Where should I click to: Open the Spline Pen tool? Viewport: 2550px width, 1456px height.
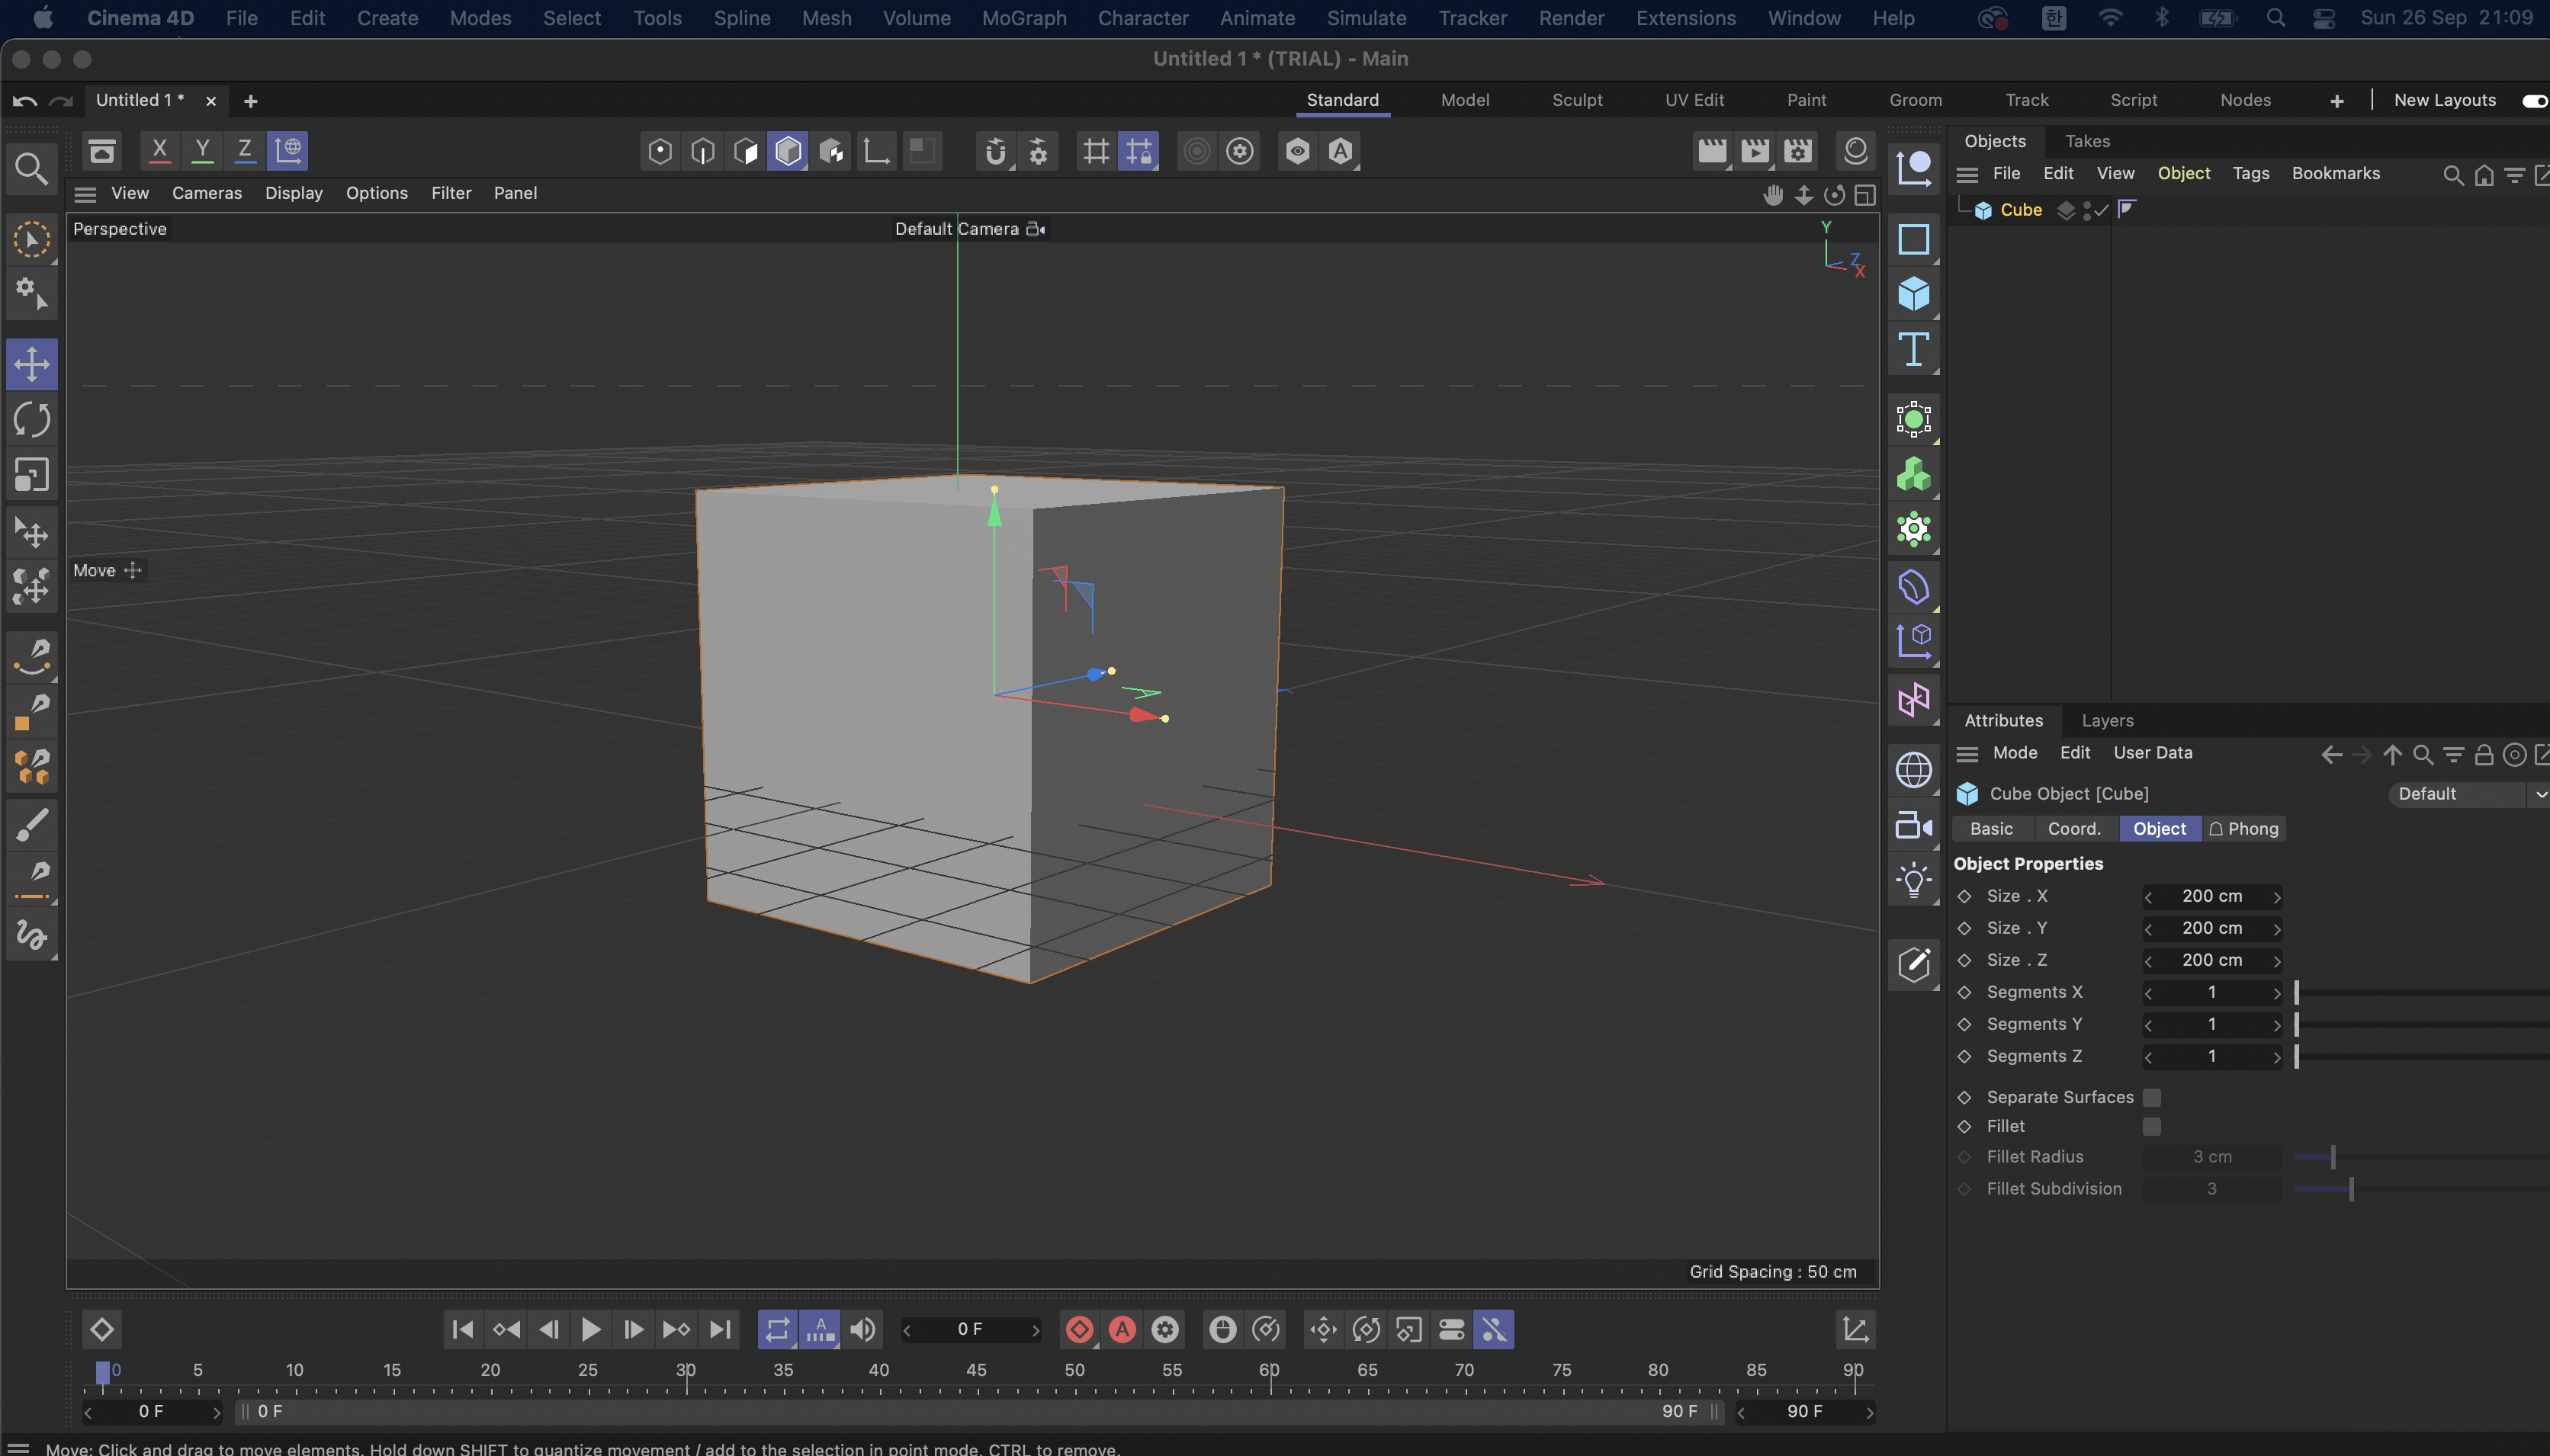tap(32, 656)
